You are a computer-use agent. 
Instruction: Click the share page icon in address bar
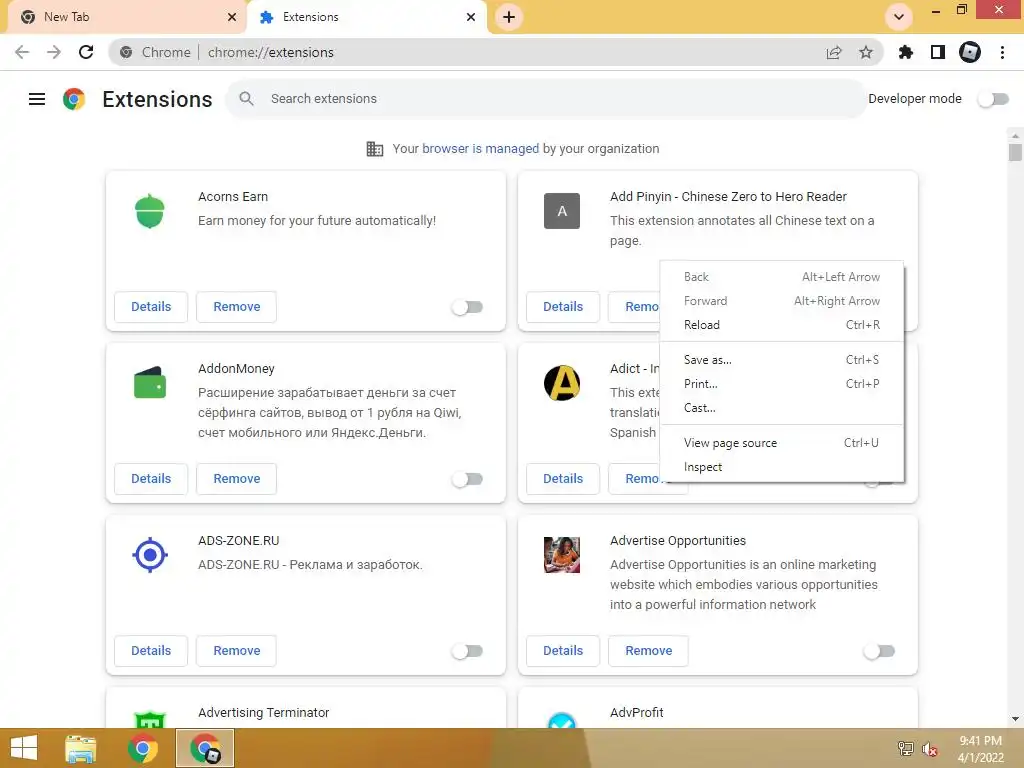pos(834,52)
